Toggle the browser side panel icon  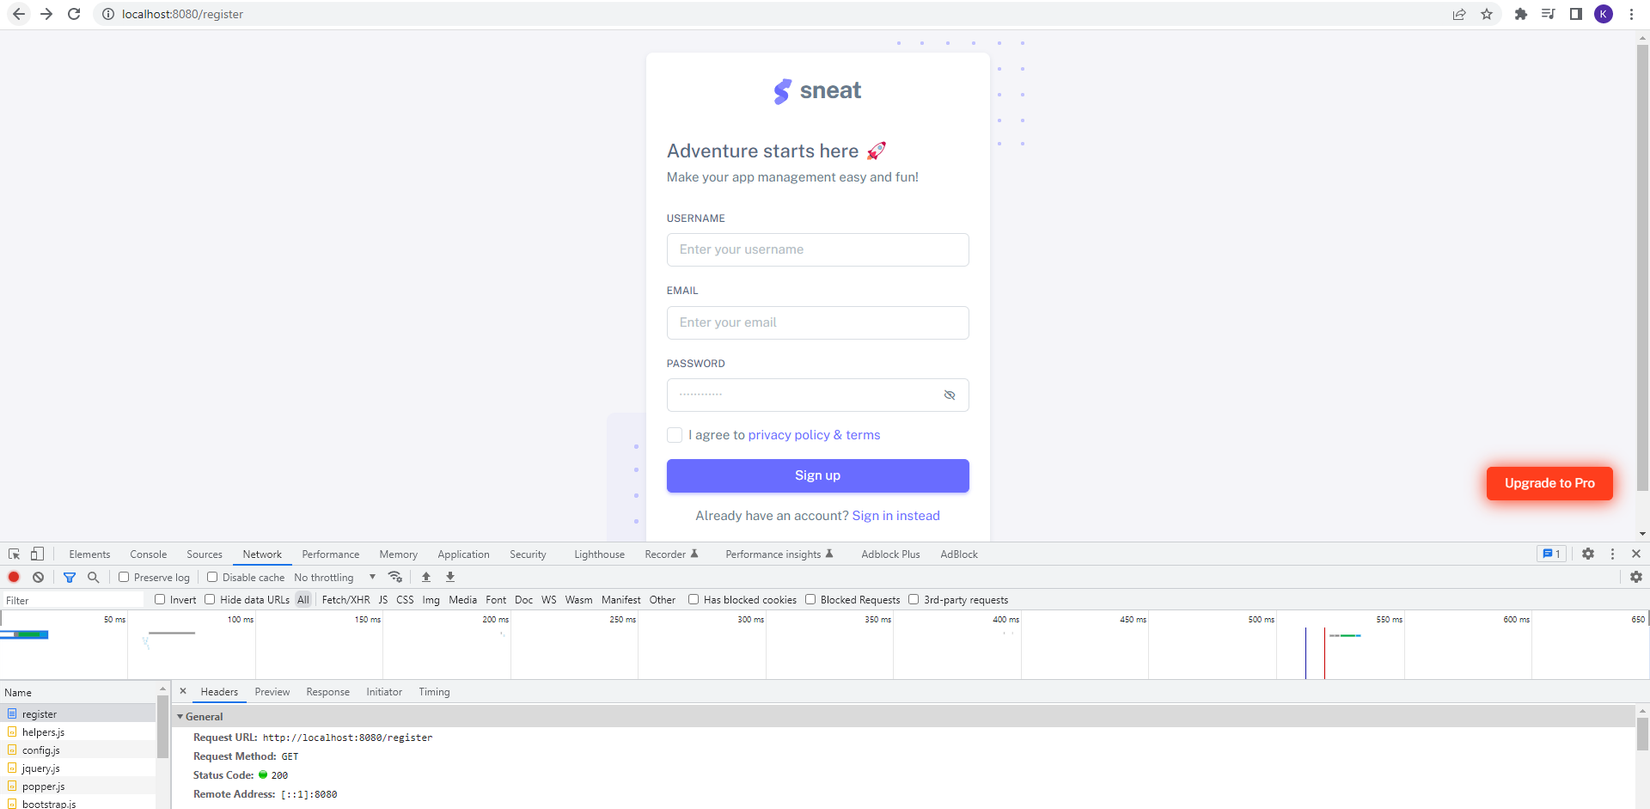pos(1576,14)
